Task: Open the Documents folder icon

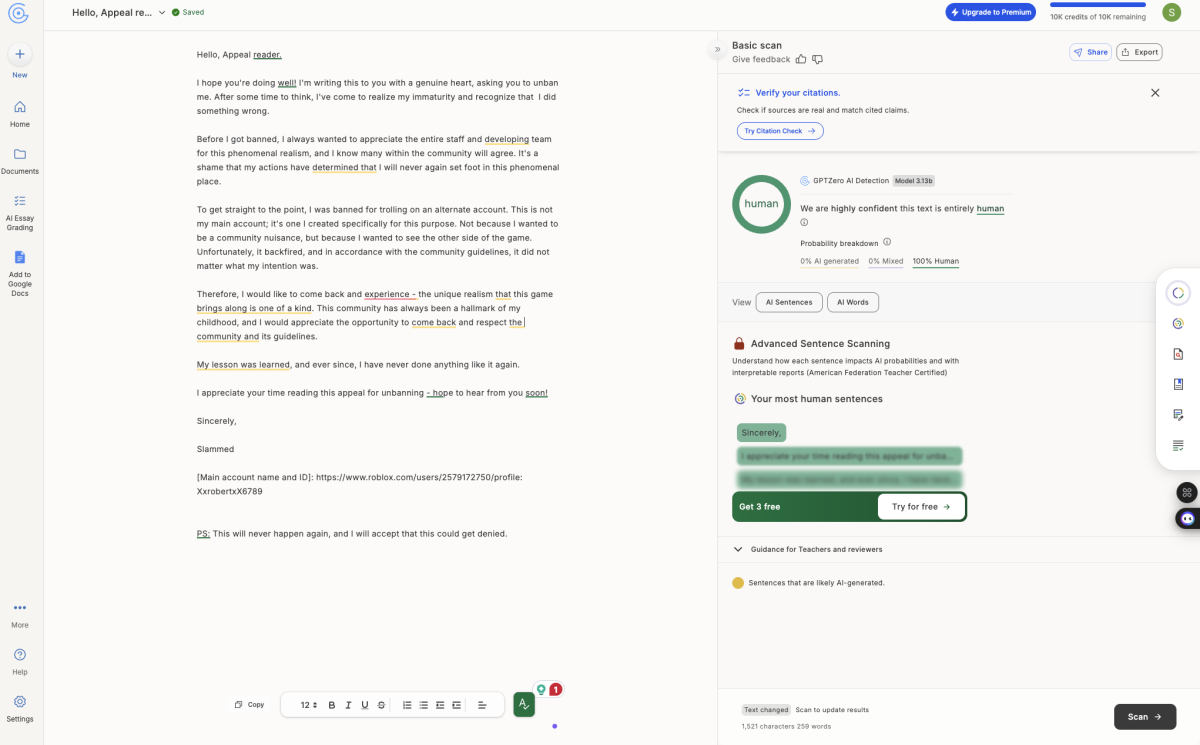Action: point(20,154)
